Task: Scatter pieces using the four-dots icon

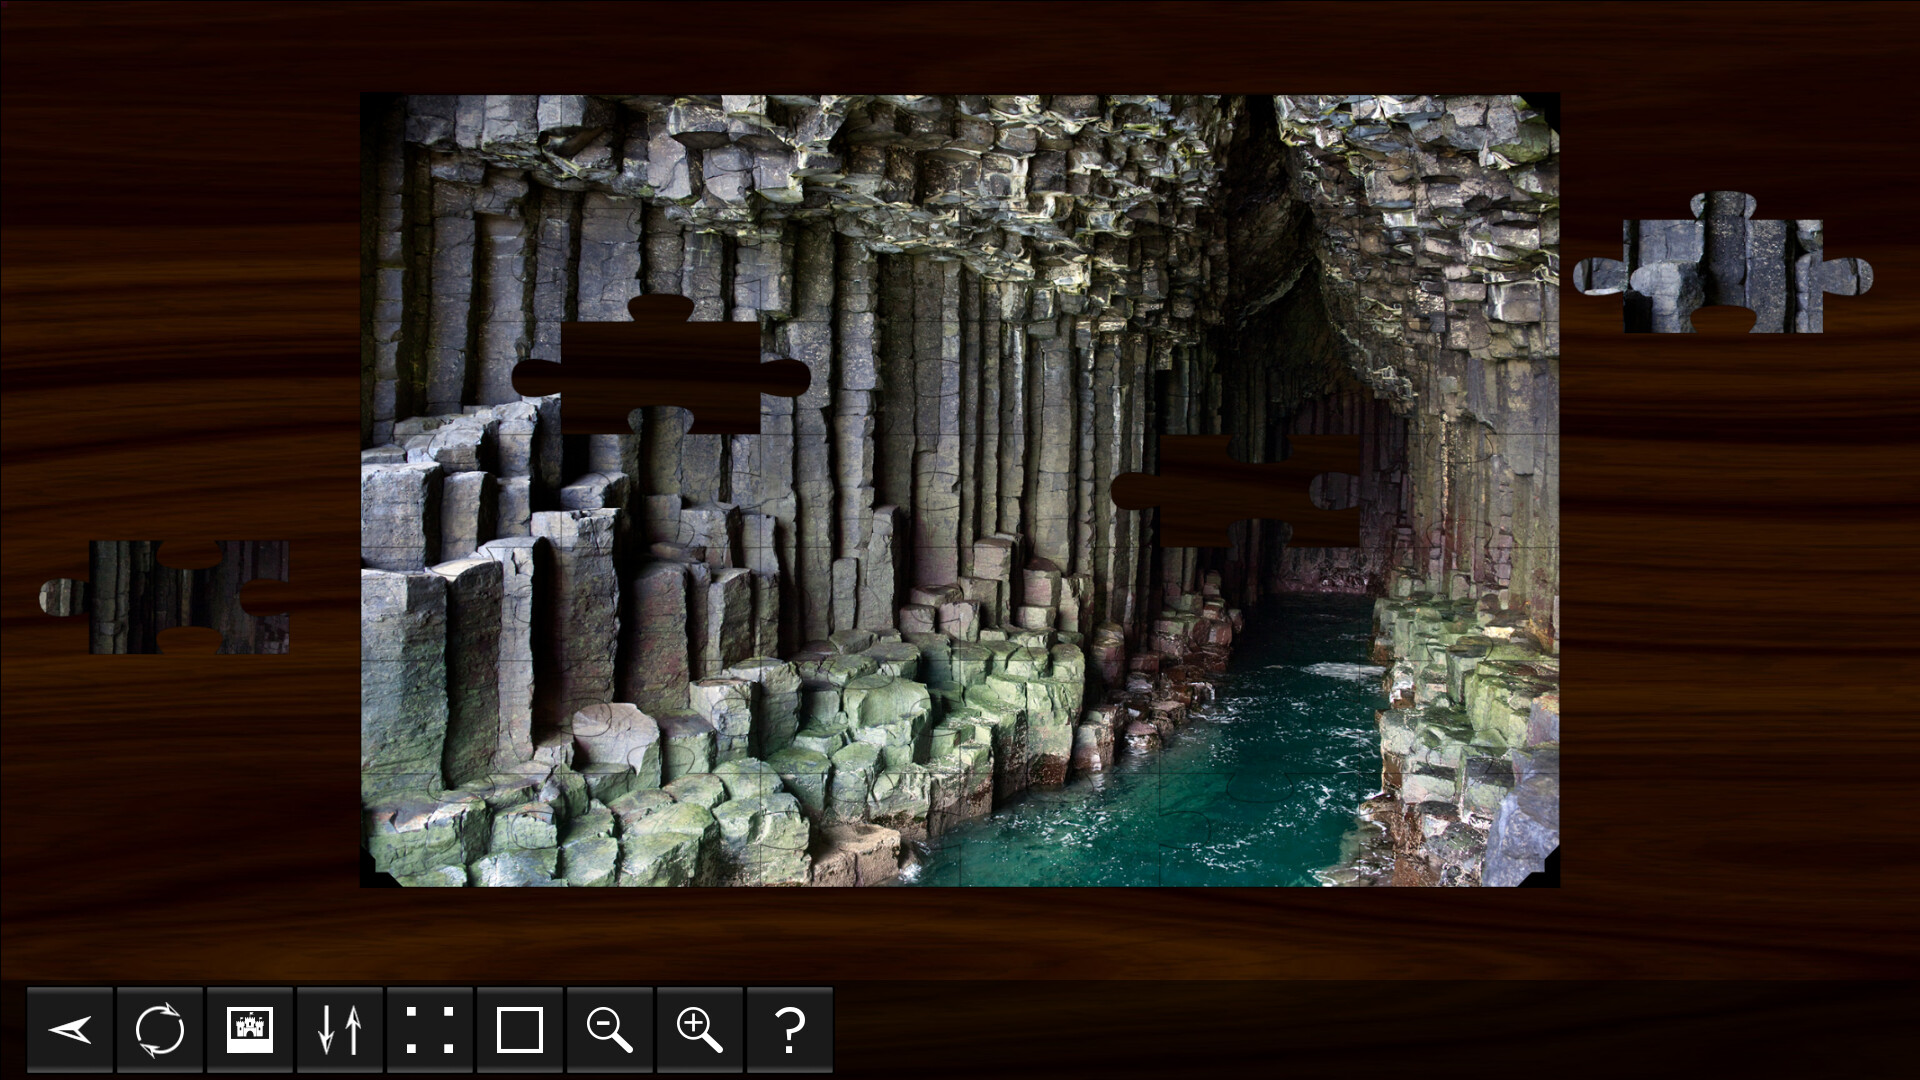Action: pos(430,1029)
